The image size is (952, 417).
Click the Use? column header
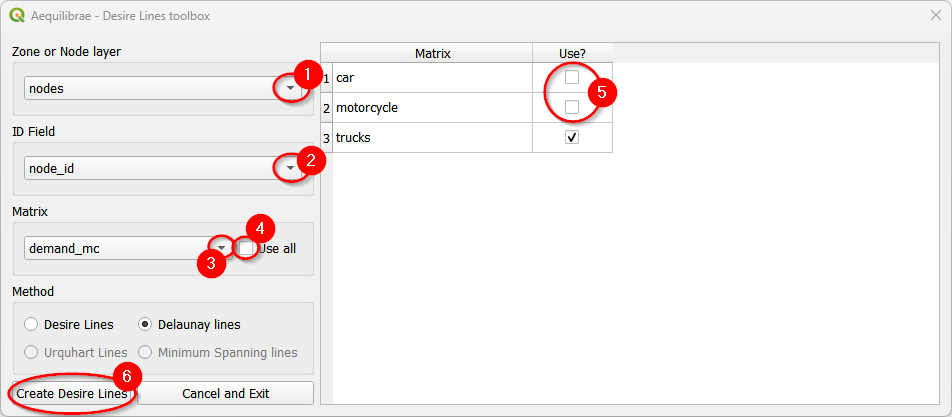[x=572, y=52]
